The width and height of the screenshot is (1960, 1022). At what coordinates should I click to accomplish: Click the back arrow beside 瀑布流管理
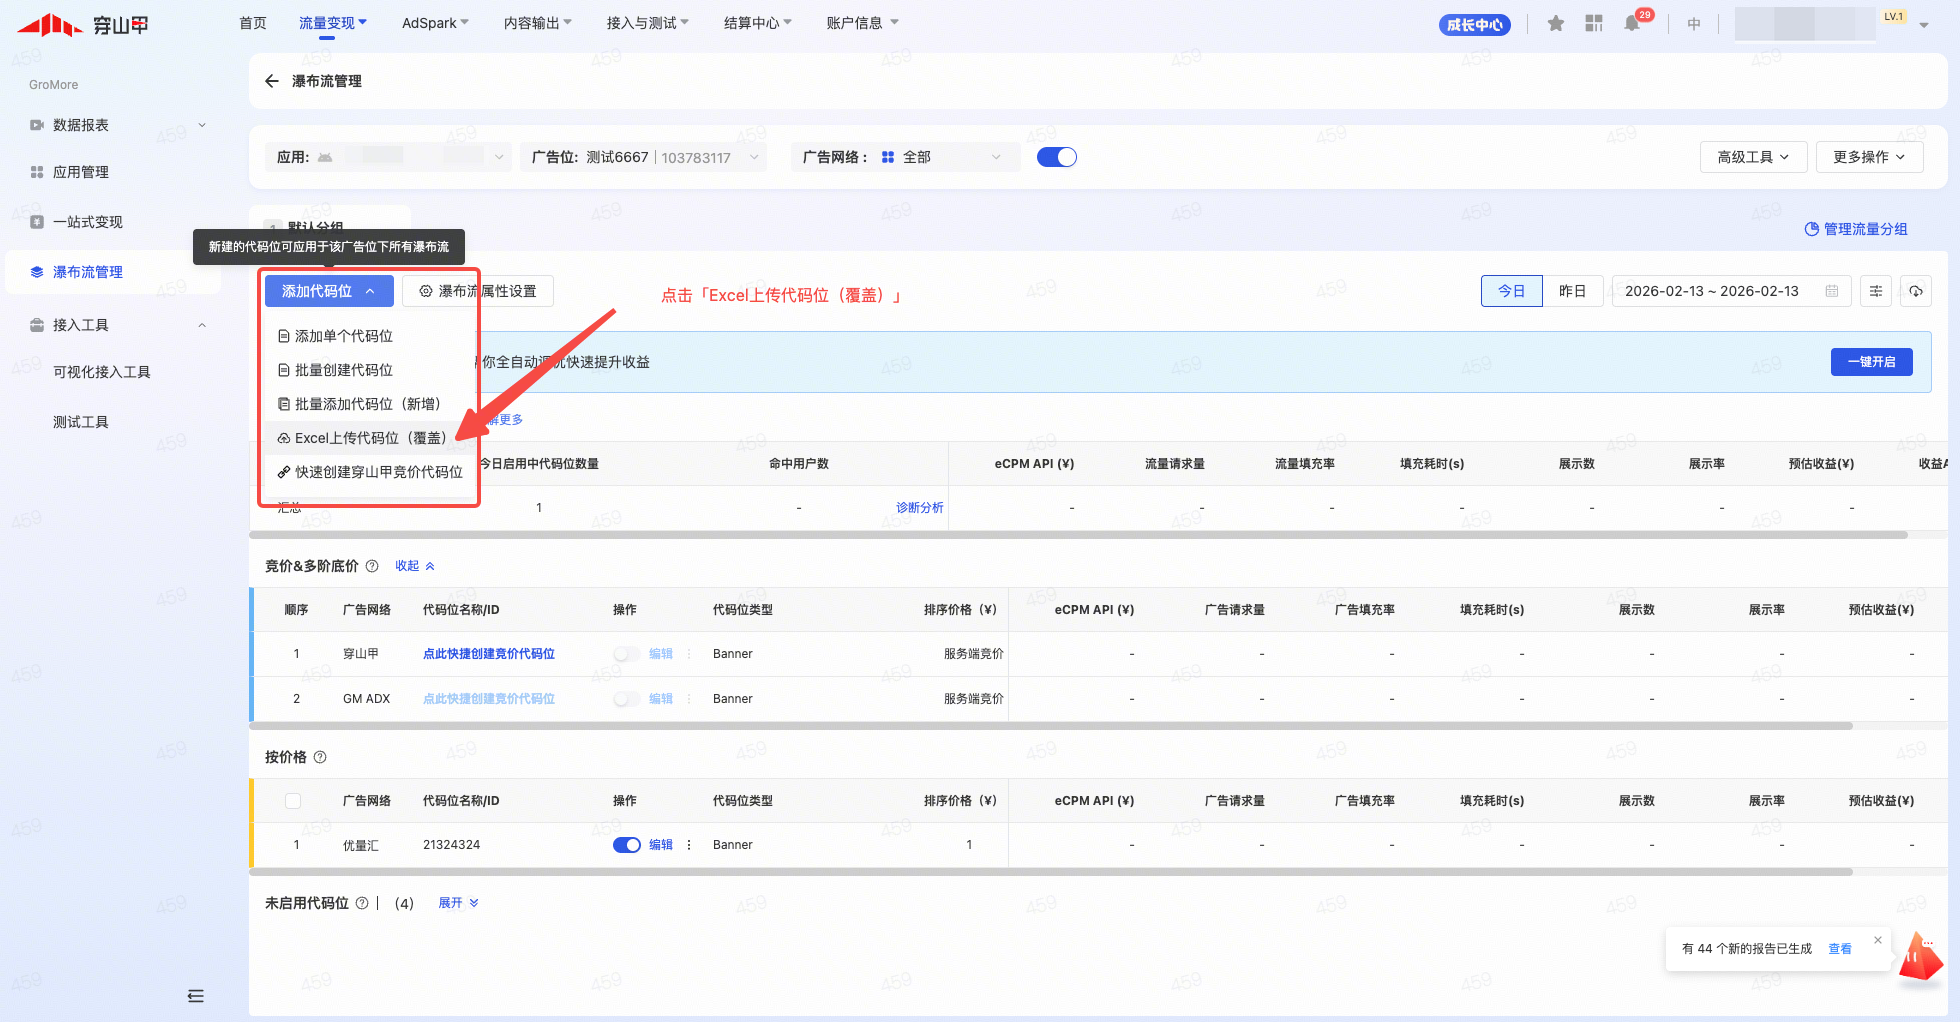271,81
